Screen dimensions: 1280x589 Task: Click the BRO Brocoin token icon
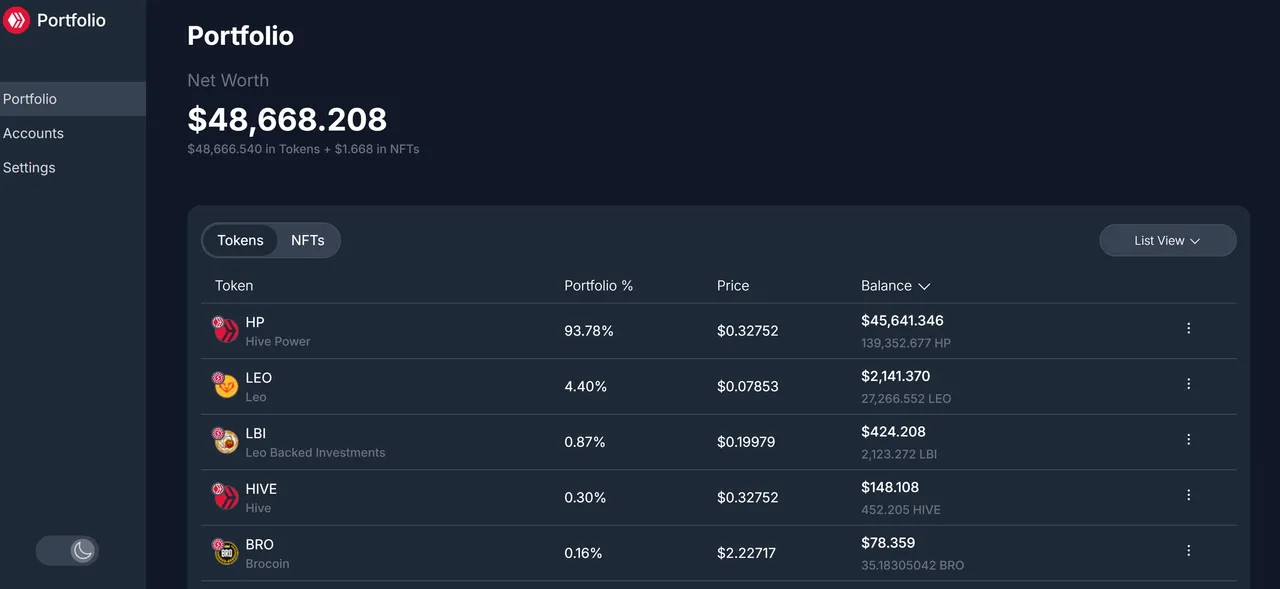click(x=226, y=552)
